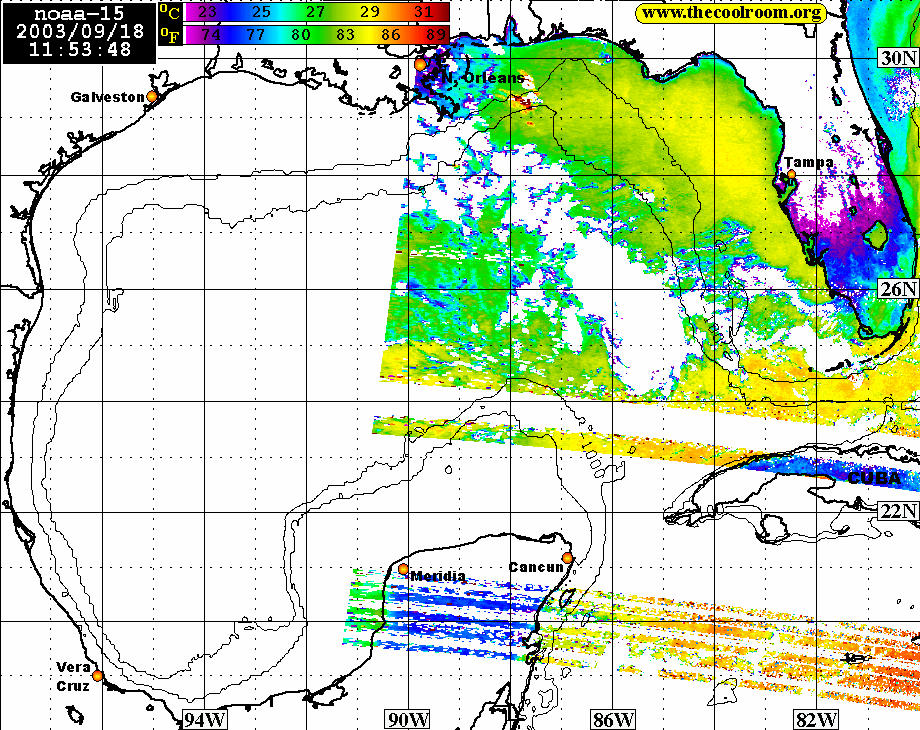Click the Galveston city marker dot
This screenshot has height=730, width=920.
coord(152,96)
